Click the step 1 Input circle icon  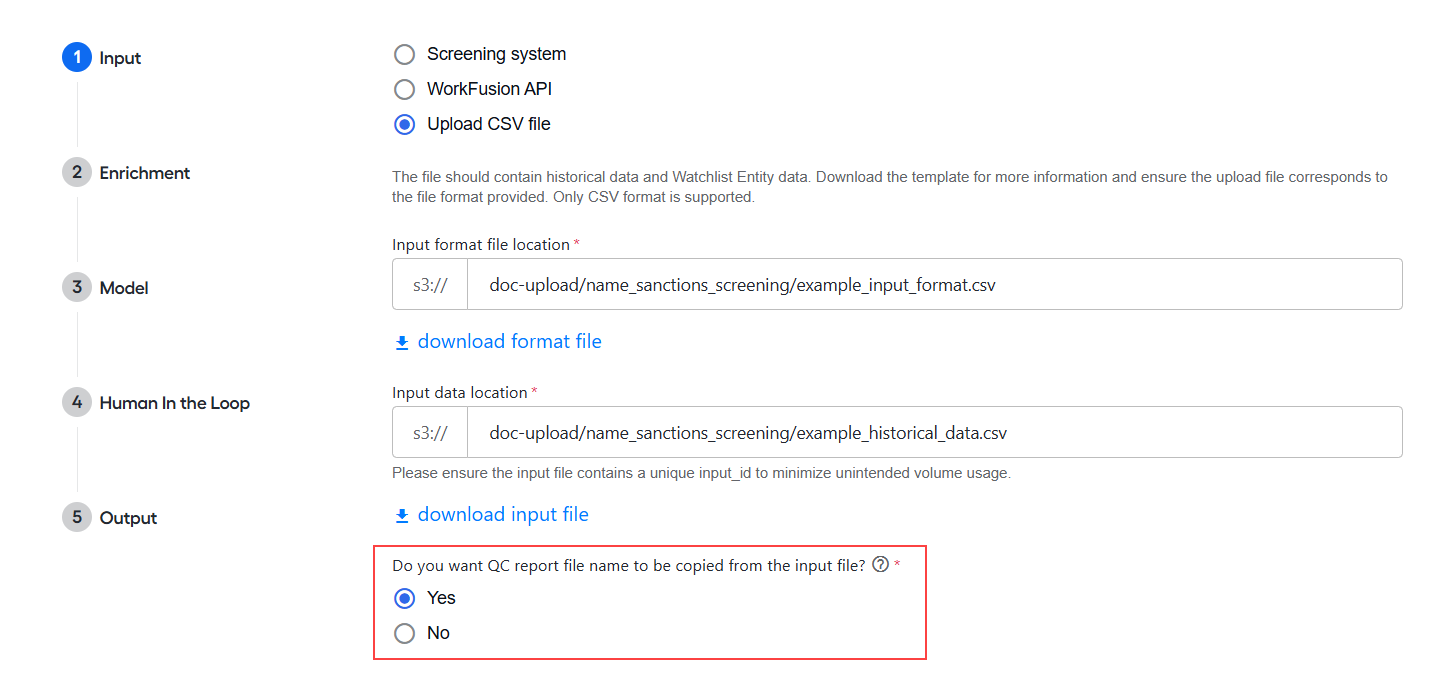(x=77, y=58)
